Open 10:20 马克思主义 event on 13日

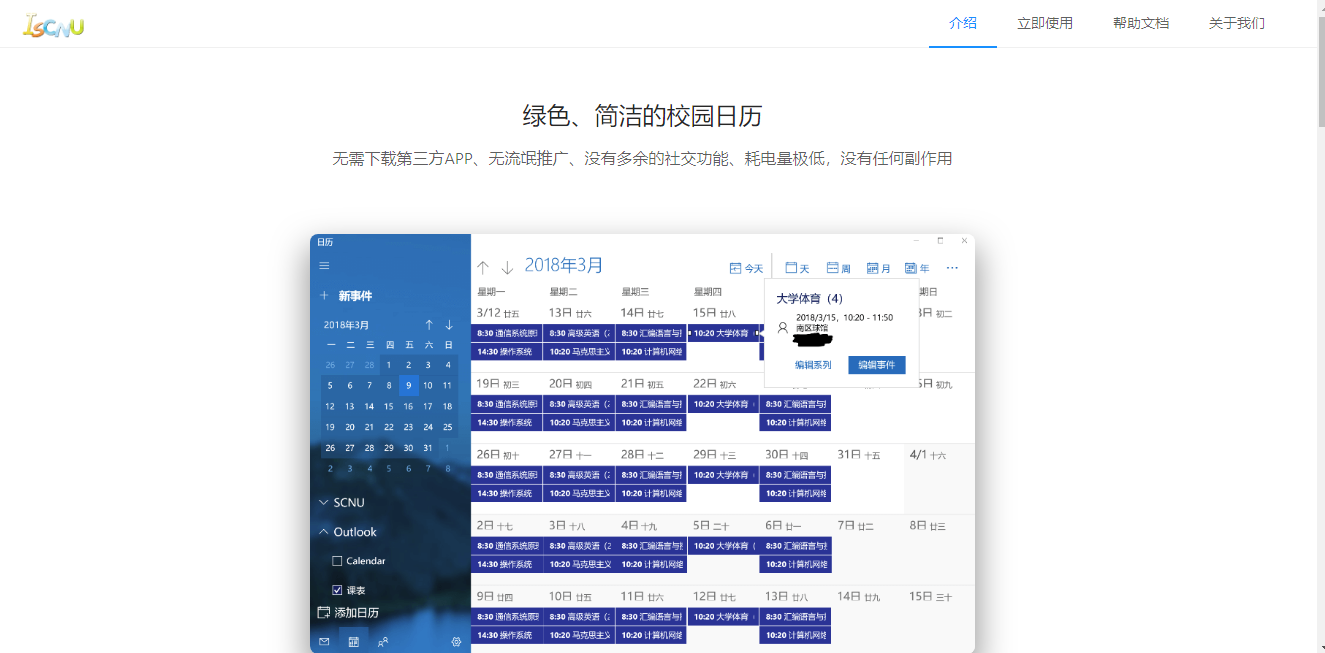point(579,352)
